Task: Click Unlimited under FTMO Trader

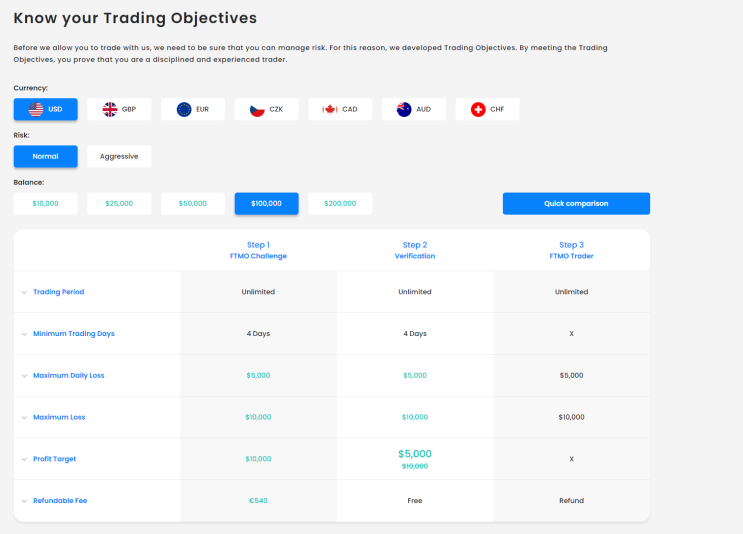Action: click(x=571, y=292)
